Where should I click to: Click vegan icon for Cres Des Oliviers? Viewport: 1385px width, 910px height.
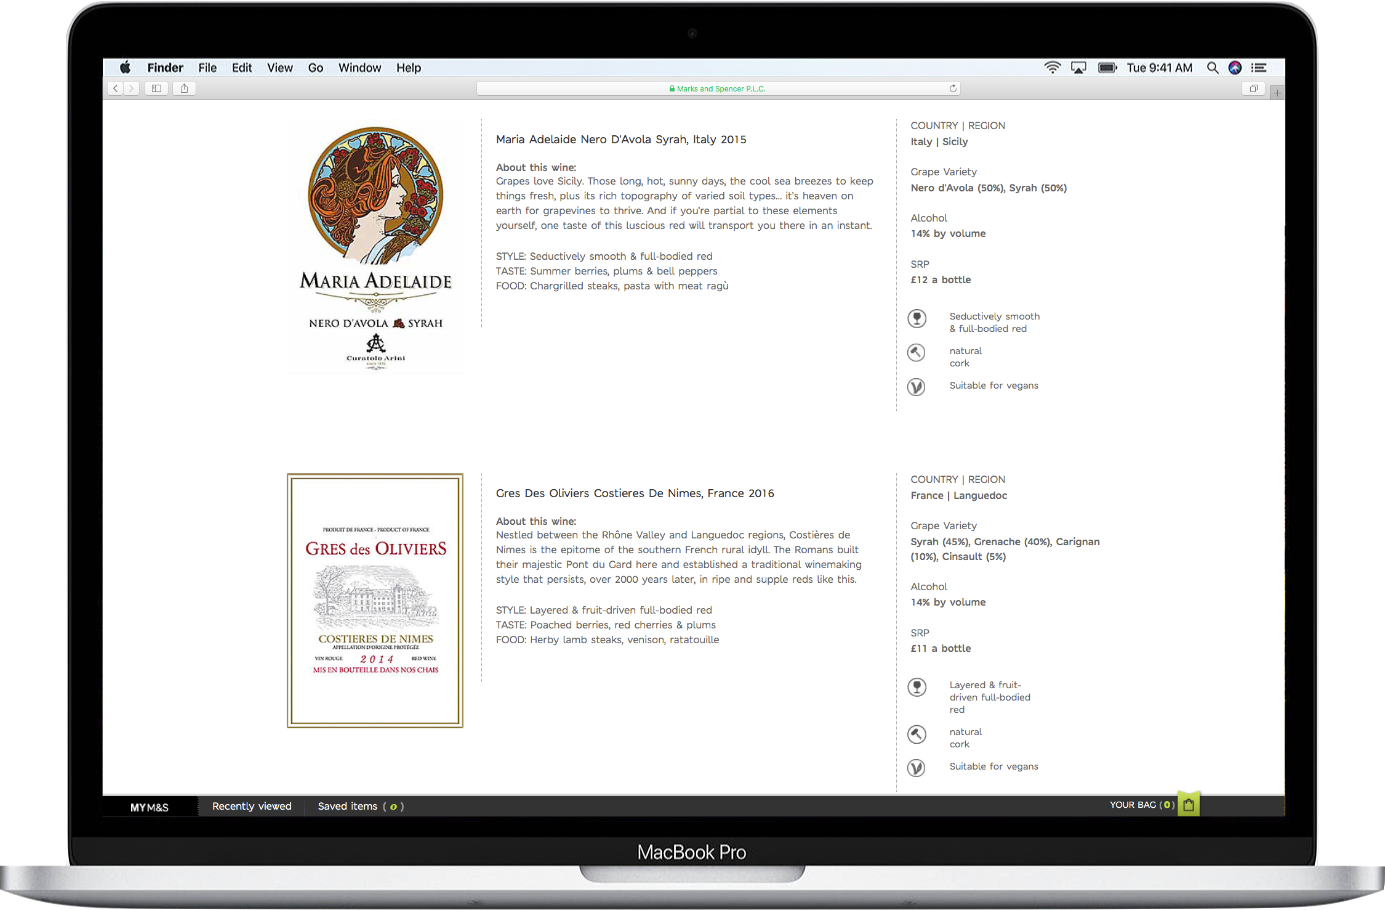point(916,768)
